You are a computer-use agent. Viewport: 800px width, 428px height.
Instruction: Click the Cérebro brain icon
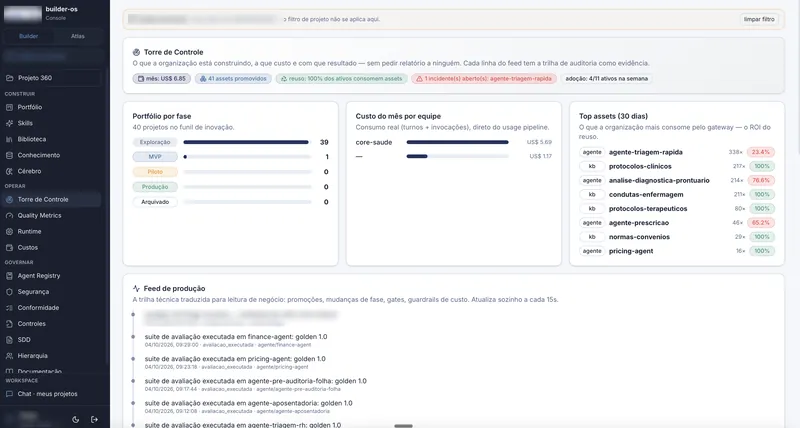[9, 171]
